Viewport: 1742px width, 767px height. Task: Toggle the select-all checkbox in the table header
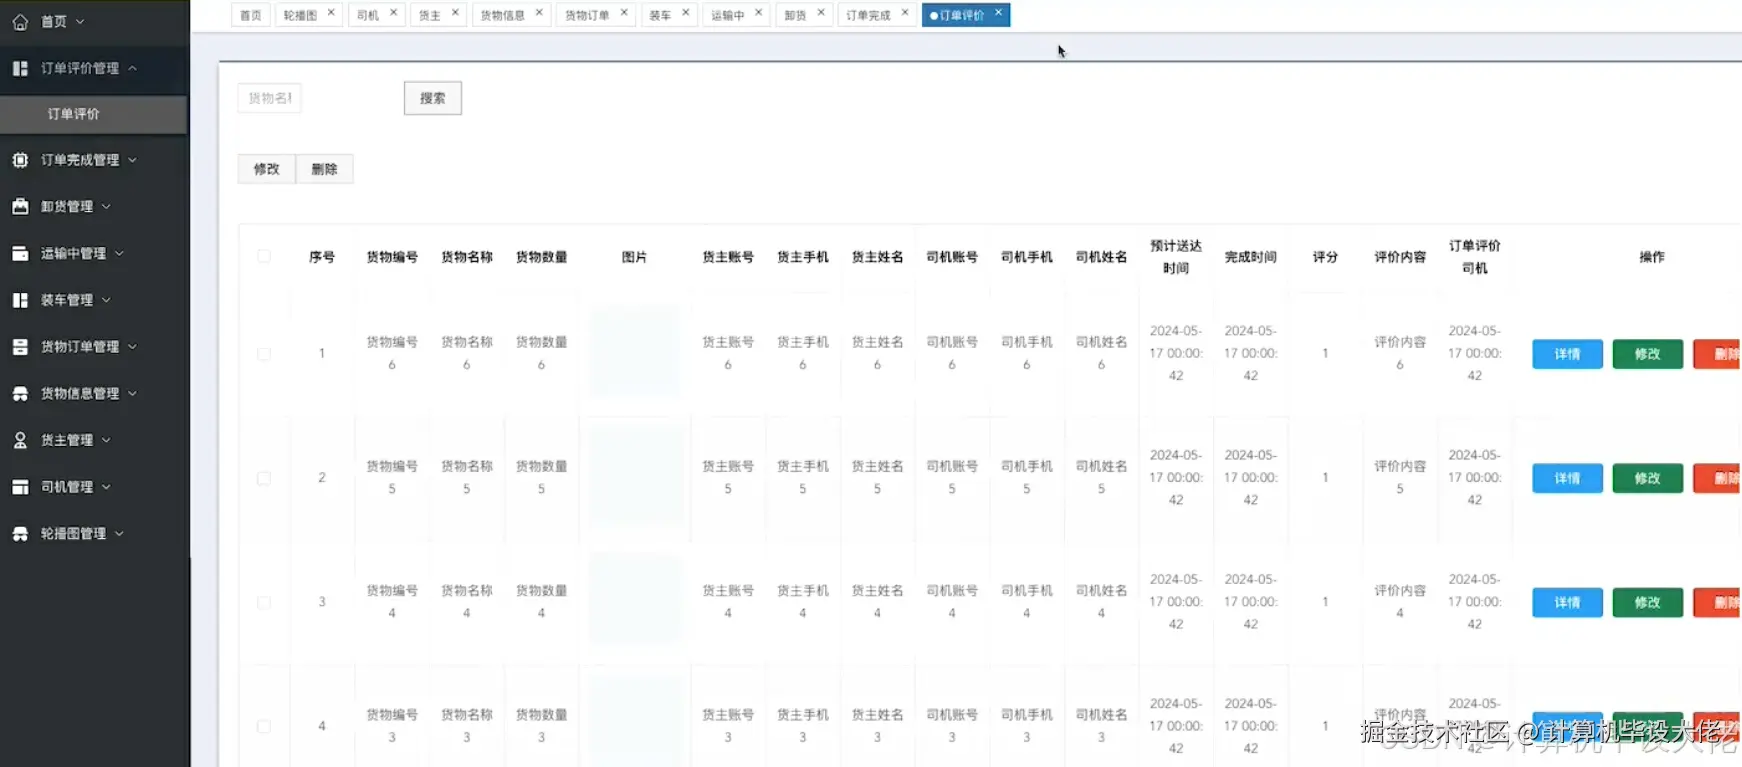tap(264, 257)
